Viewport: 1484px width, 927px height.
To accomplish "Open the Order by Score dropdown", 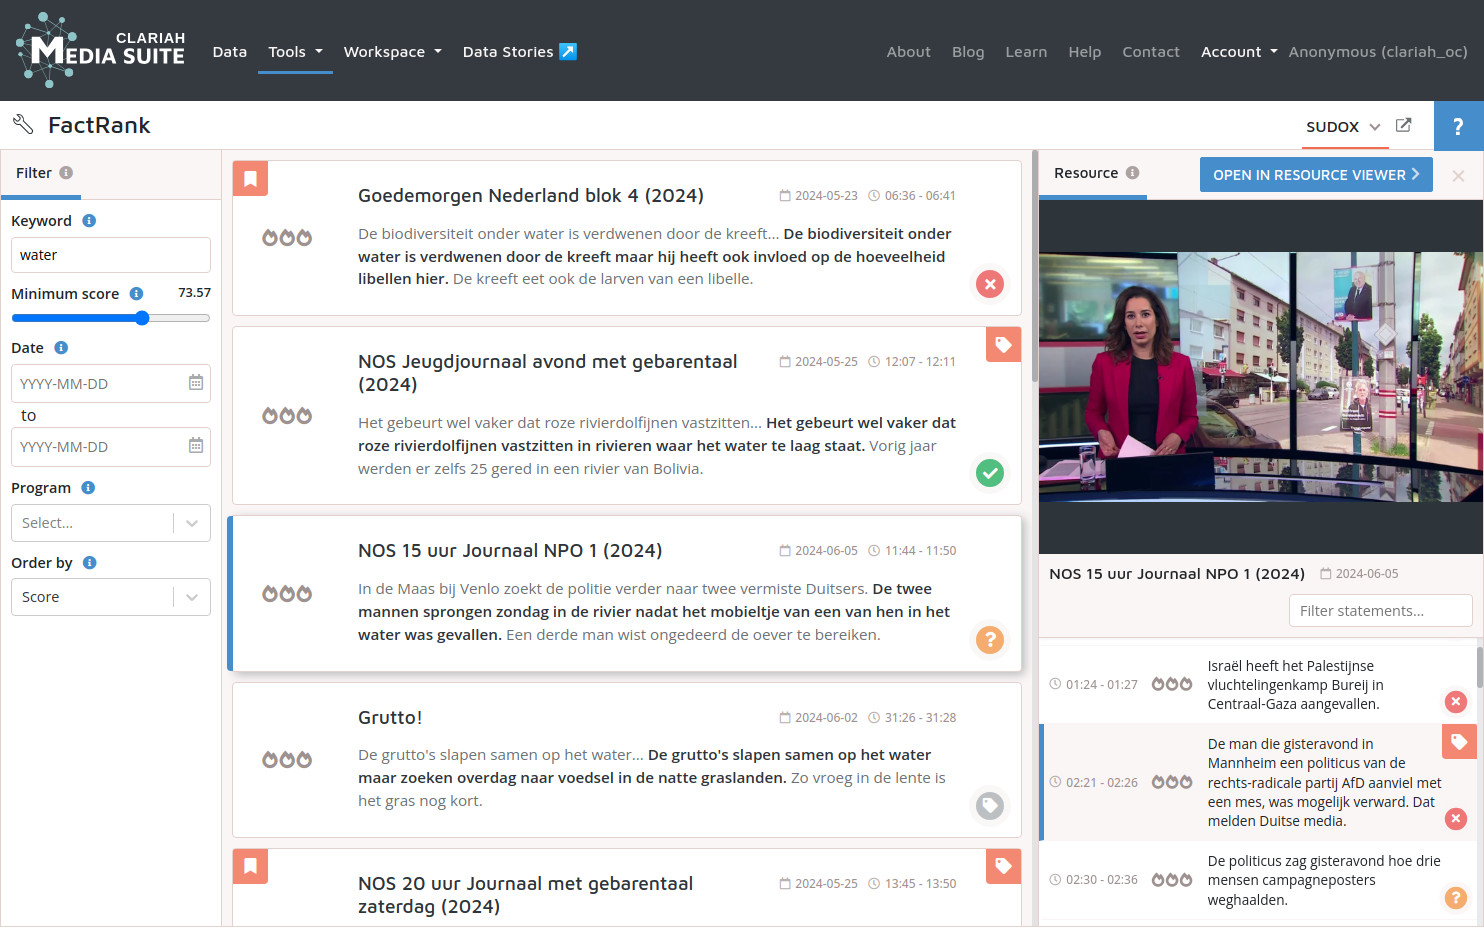I will (111, 597).
